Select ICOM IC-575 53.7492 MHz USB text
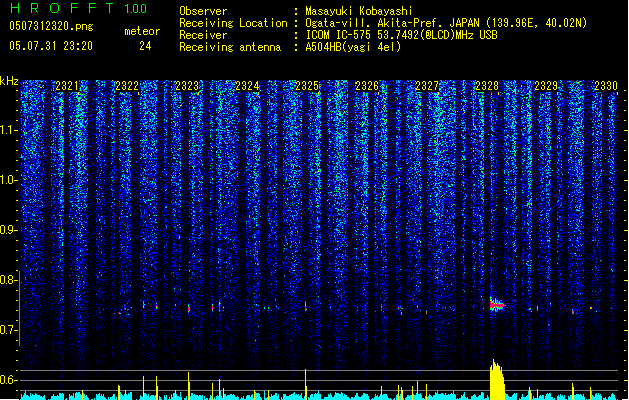 tap(402, 35)
